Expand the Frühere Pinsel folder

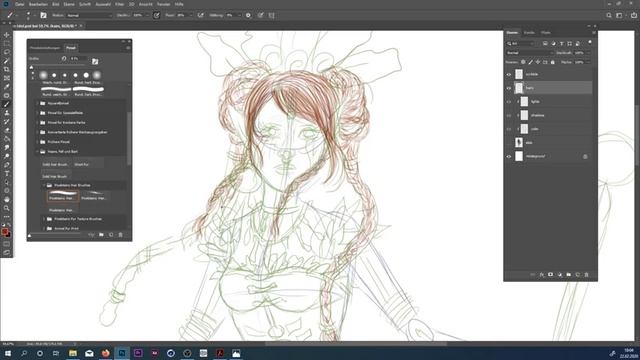tap(37, 142)
